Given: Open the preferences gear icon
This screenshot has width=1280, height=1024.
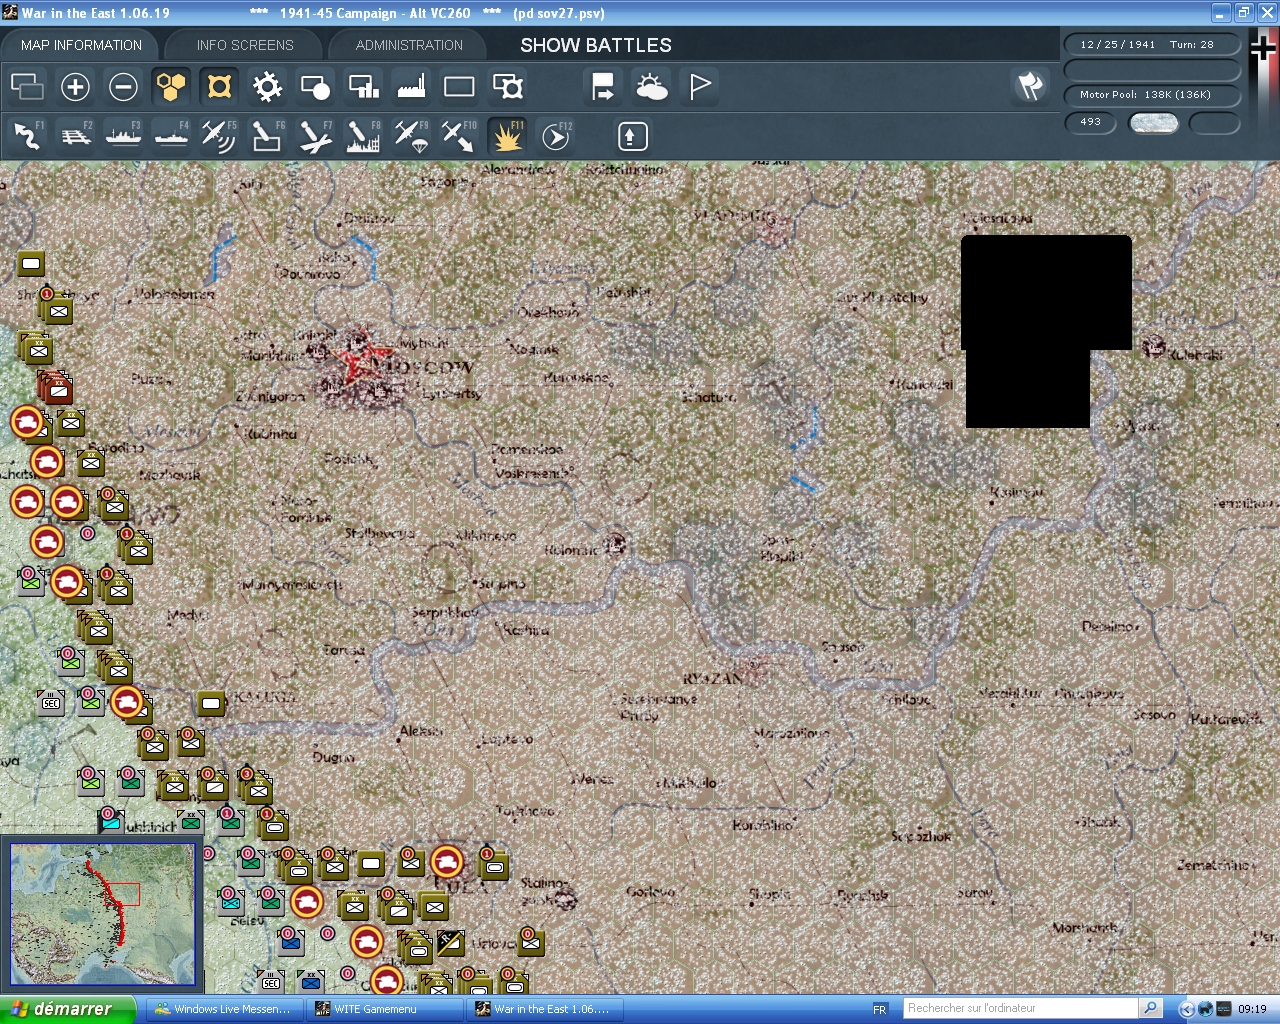Looking at the screenshot, I should coord(266,87).
